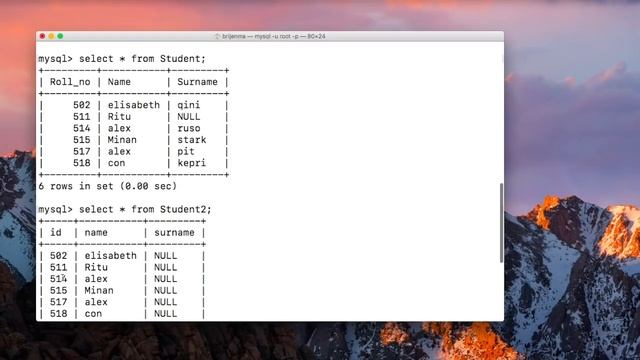Image resolution: width=640 pixels, height=360 pixels.
Task: Click the Roll_no column header
Action: tap(70, 82)
